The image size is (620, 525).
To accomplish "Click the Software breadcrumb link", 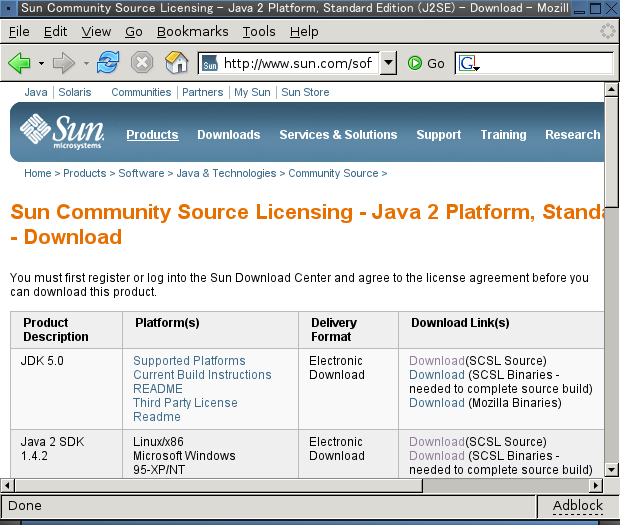I will click(141, 173).
